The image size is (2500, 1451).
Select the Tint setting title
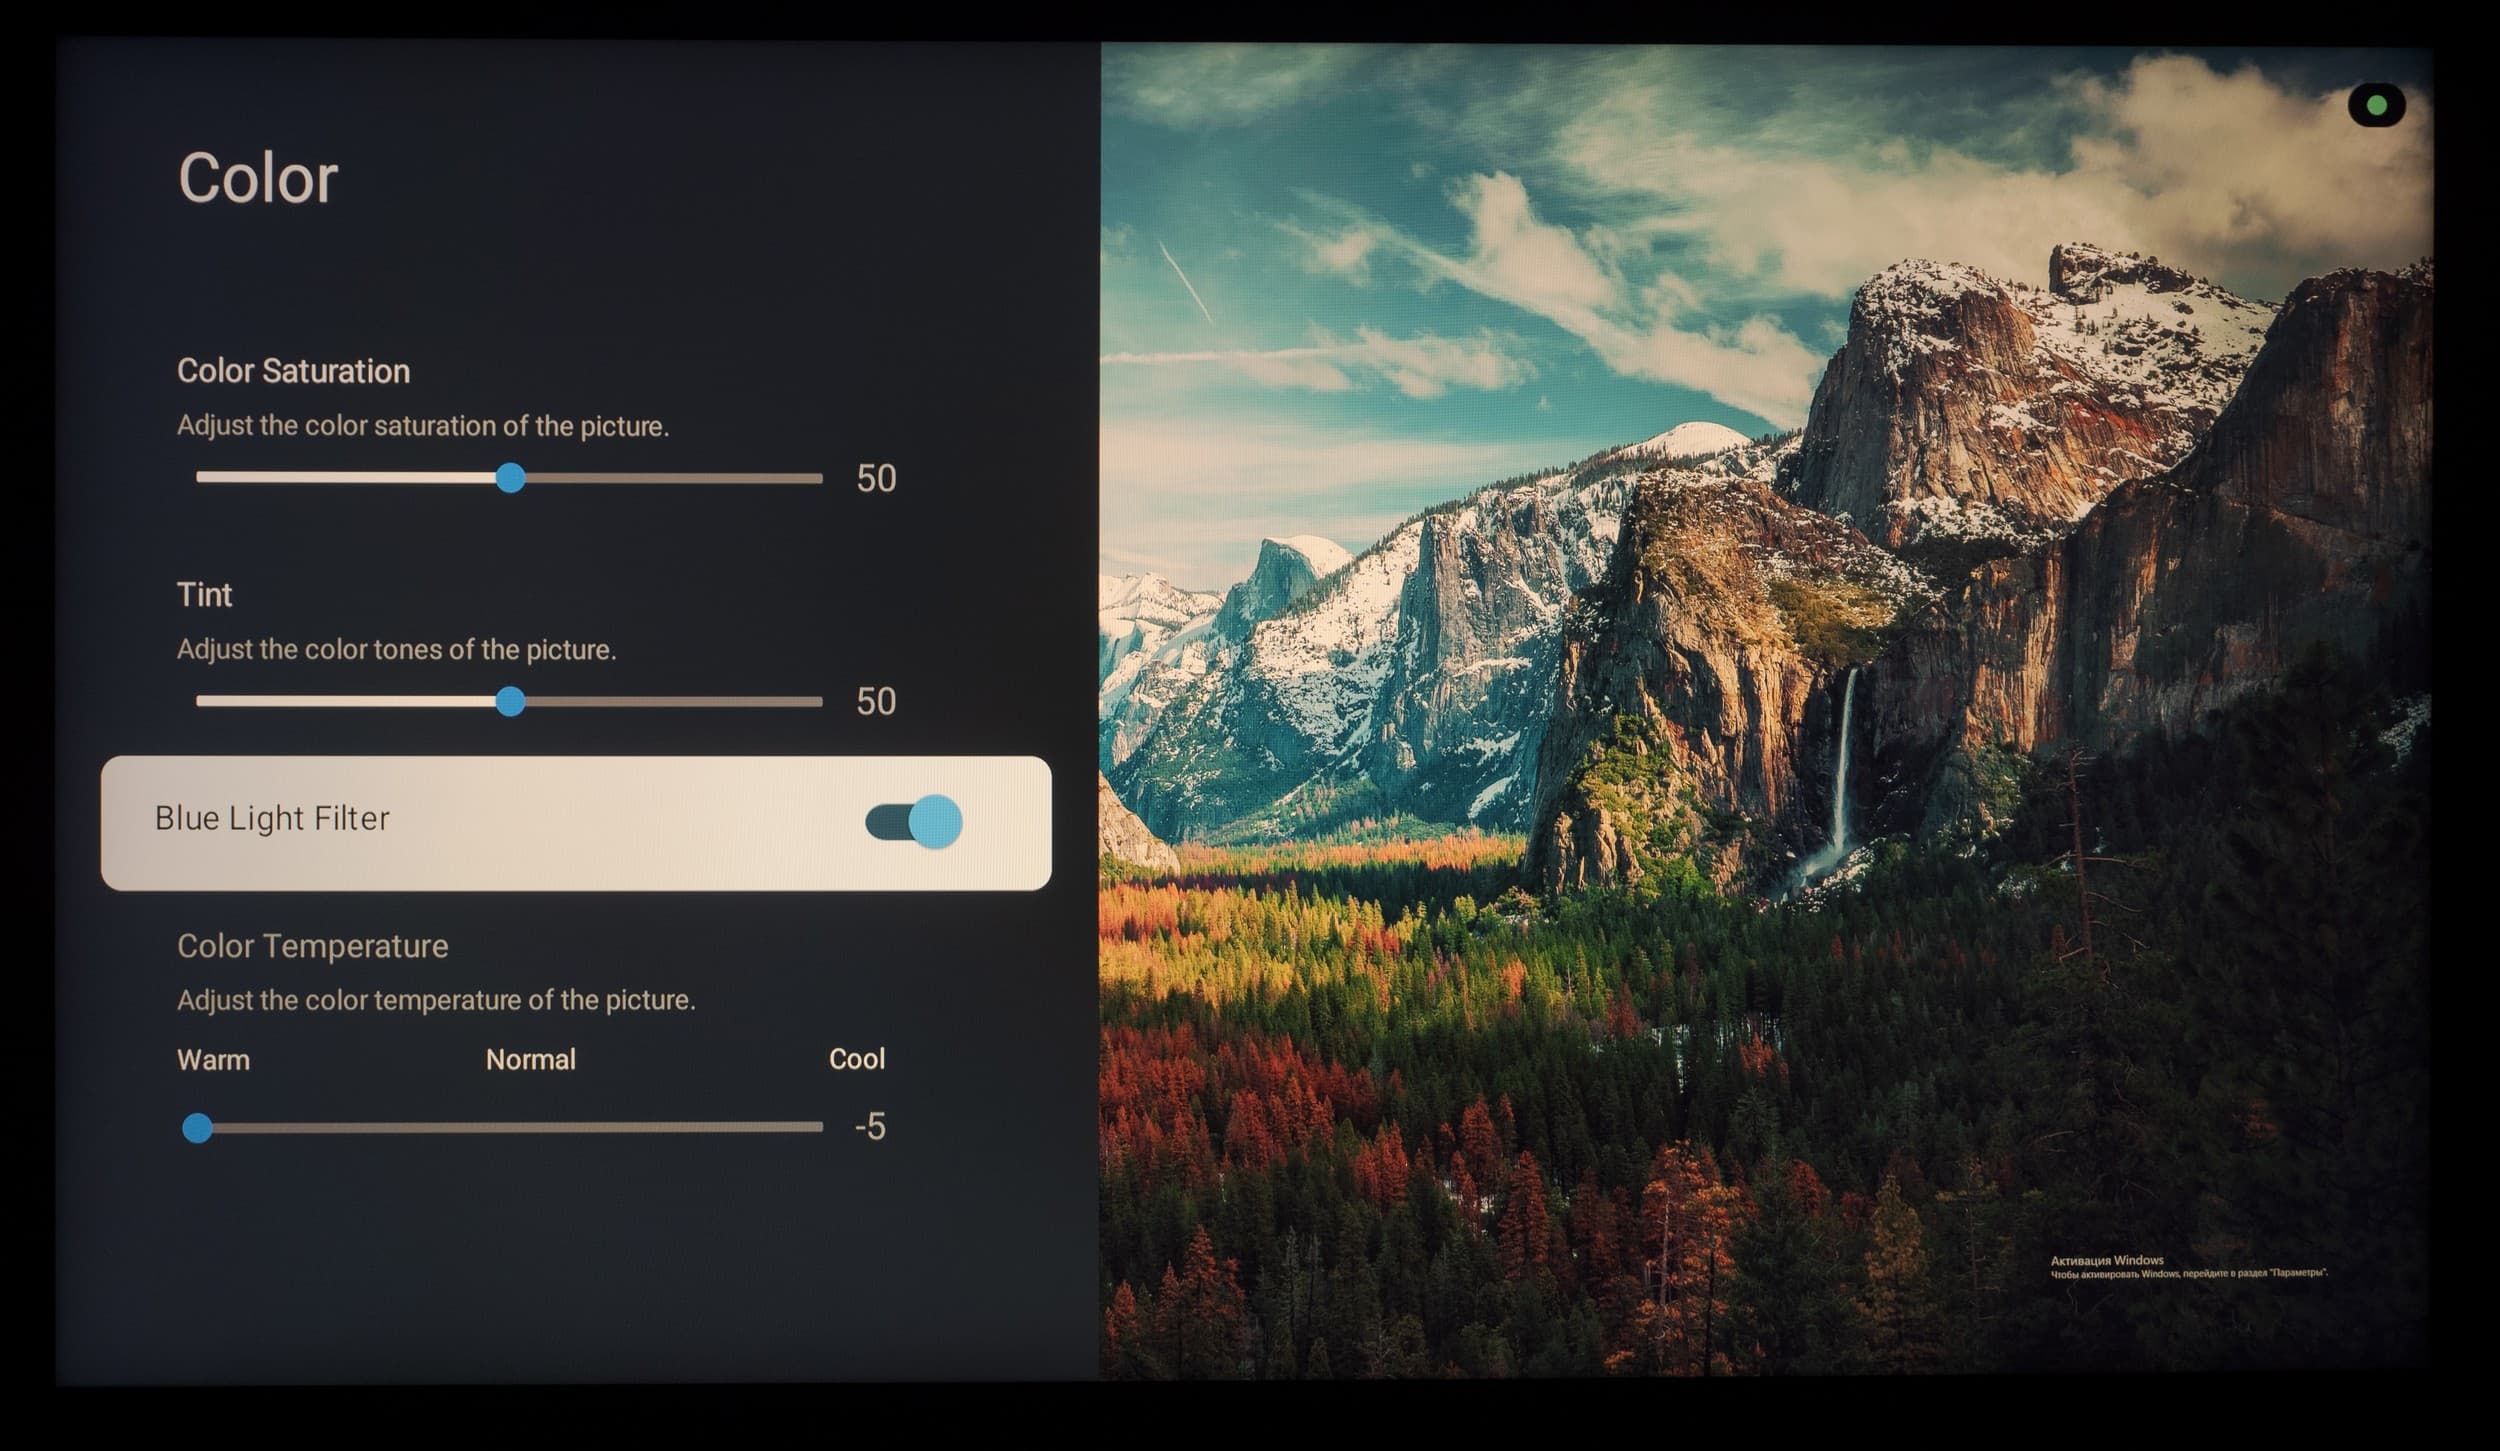click(204, 595)
